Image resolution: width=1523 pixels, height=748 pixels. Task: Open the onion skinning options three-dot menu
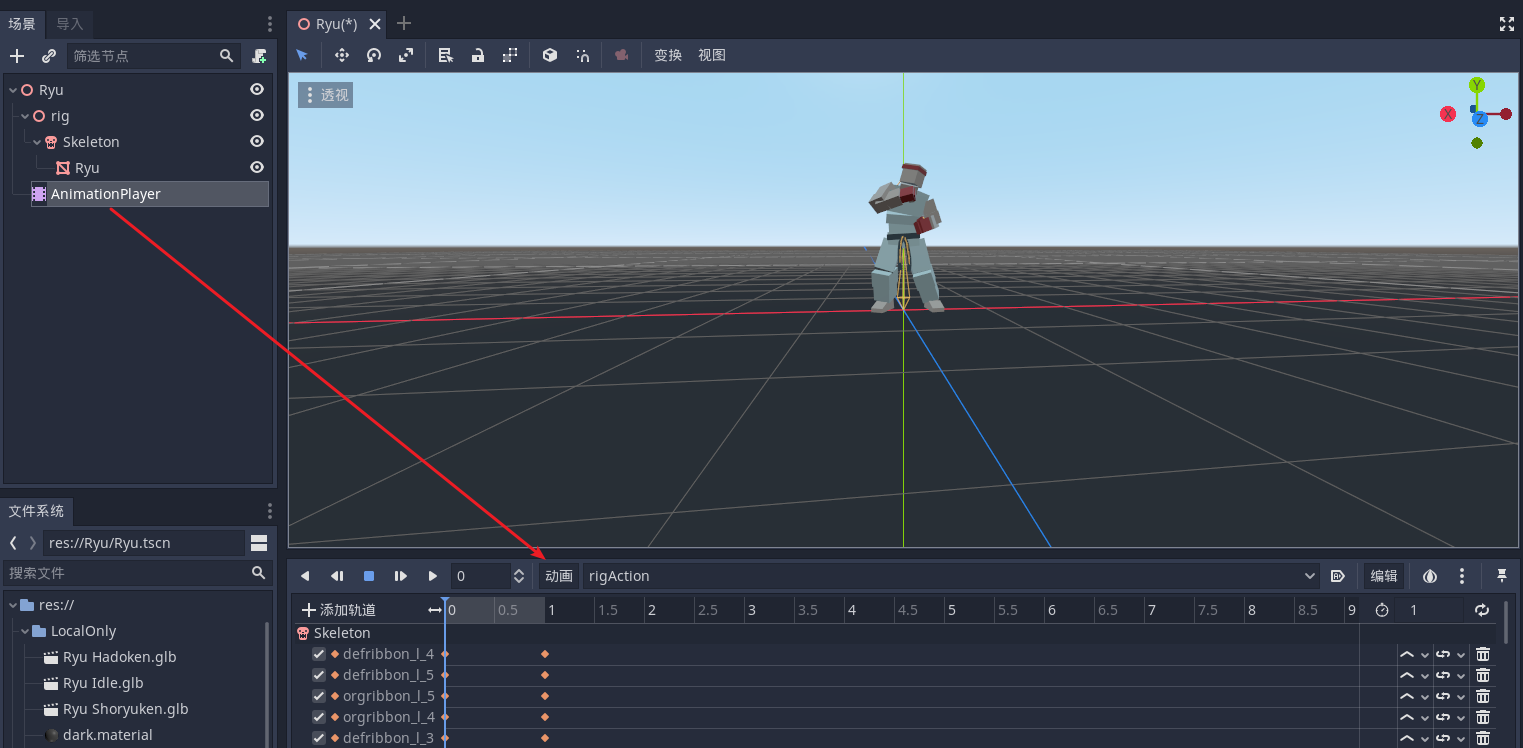[x=1462, y=576]
